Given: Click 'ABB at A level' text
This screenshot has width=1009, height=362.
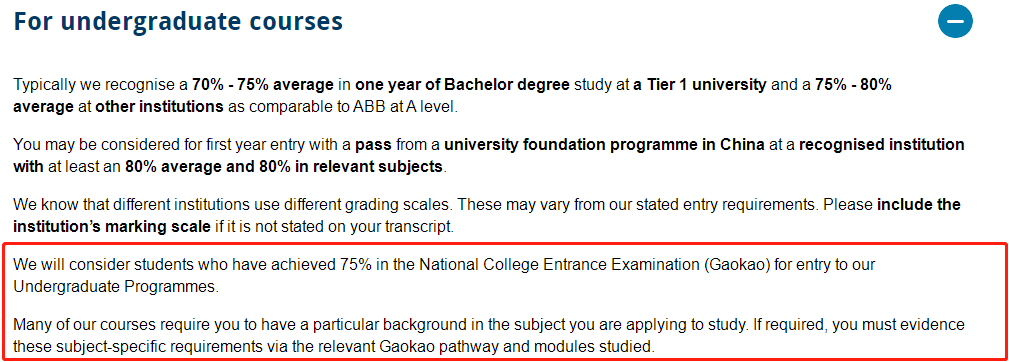Looking at the screenshot, I should (x=414, y=107).
